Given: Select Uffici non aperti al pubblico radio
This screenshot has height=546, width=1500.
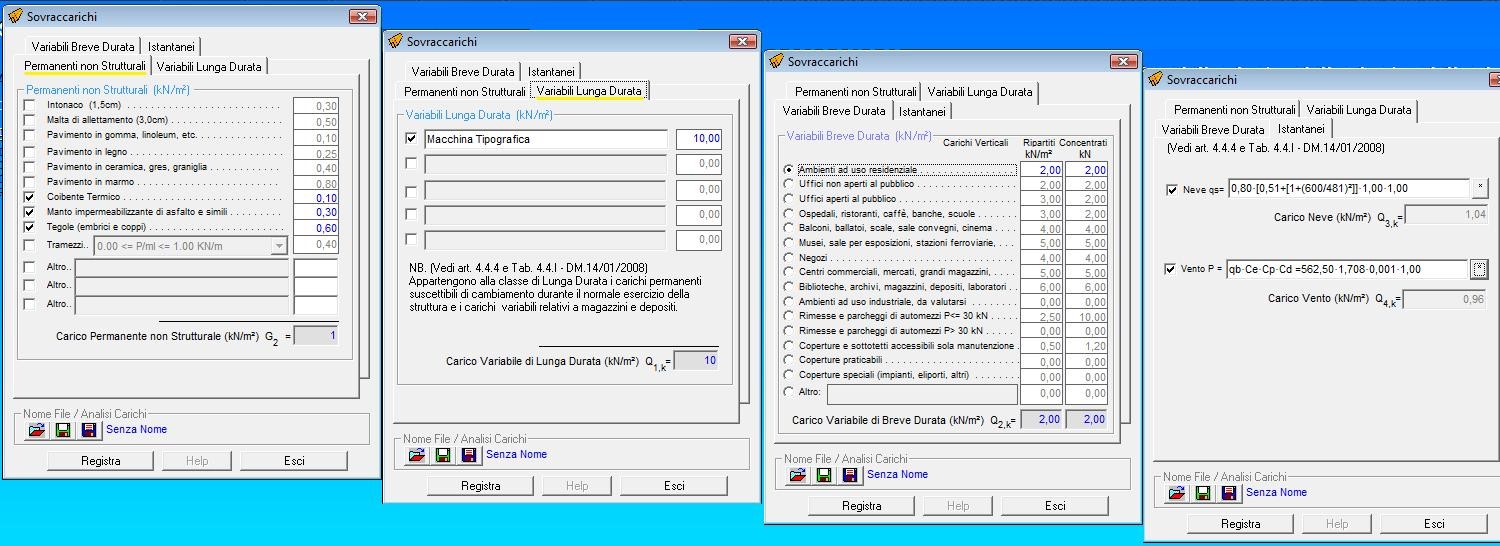Looking at the screenshot, I should tap(789, 184).
